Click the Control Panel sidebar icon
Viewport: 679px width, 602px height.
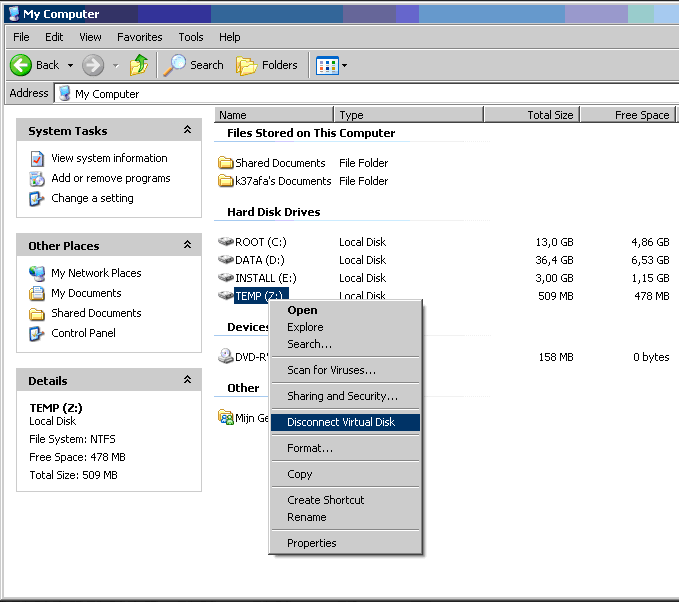[37, 333]
